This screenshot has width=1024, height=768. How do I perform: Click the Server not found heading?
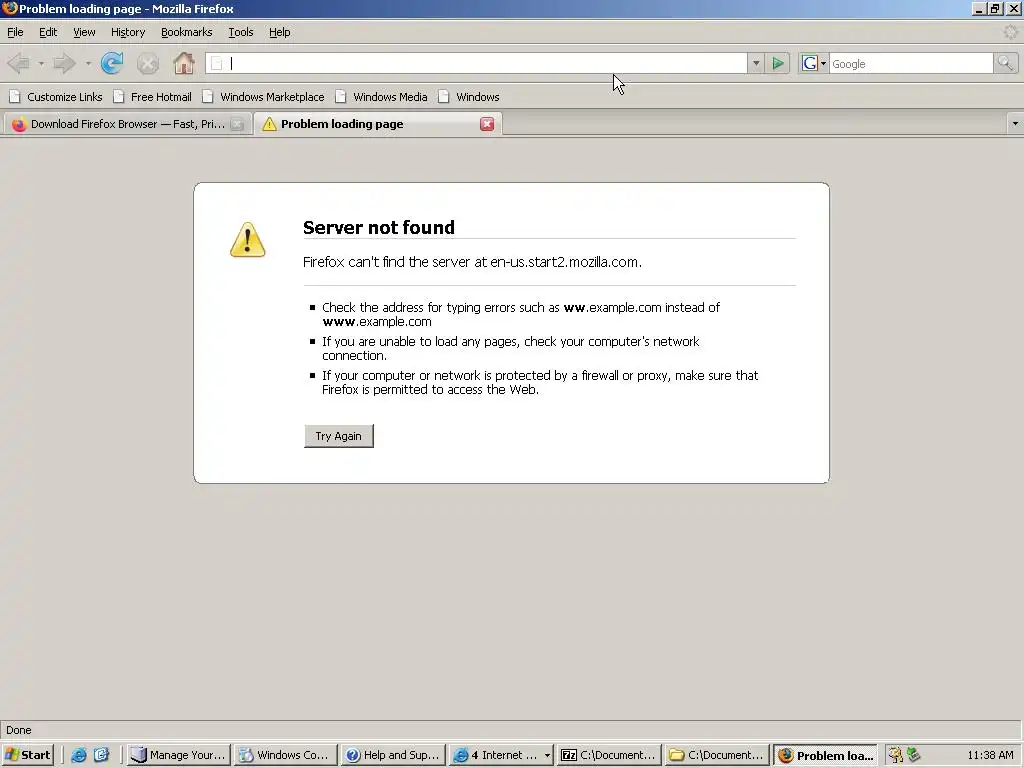[x=379, y=227]
